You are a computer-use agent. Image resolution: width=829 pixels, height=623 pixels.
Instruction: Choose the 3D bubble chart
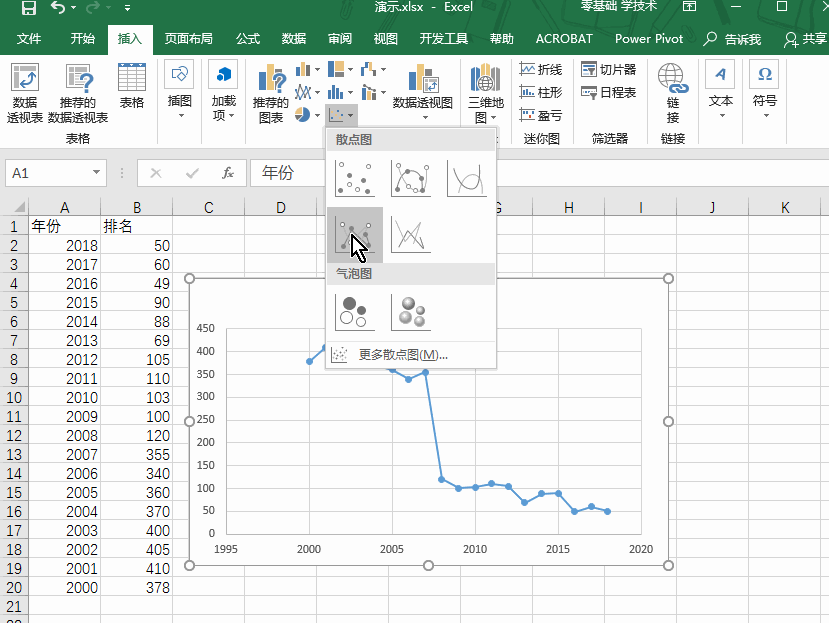pos(411,313)
